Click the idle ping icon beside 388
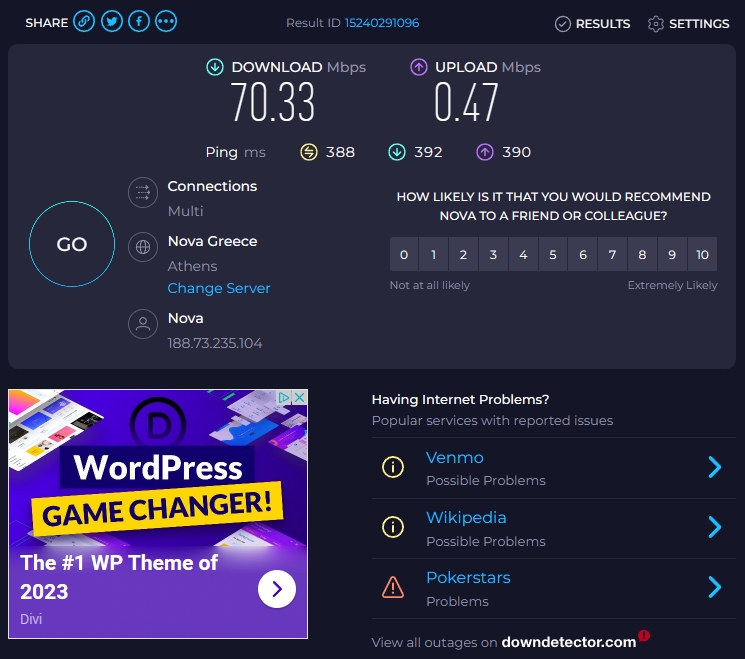 [309, 153]
